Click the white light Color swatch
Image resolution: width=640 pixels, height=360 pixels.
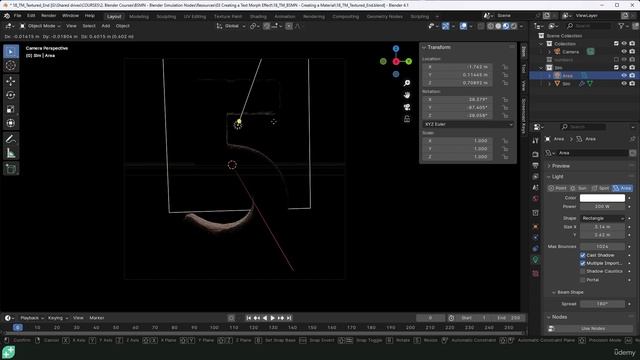click(x=602, y=198)
